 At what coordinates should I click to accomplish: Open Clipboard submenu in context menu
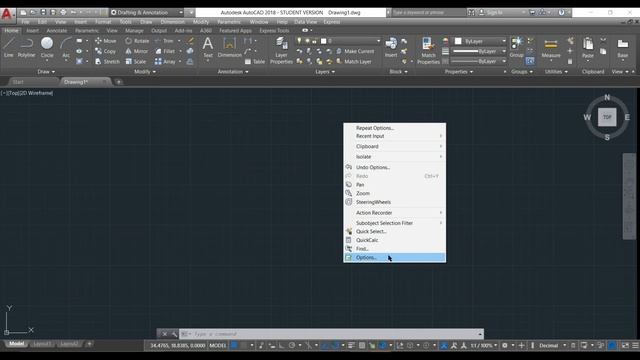point(394,146)
